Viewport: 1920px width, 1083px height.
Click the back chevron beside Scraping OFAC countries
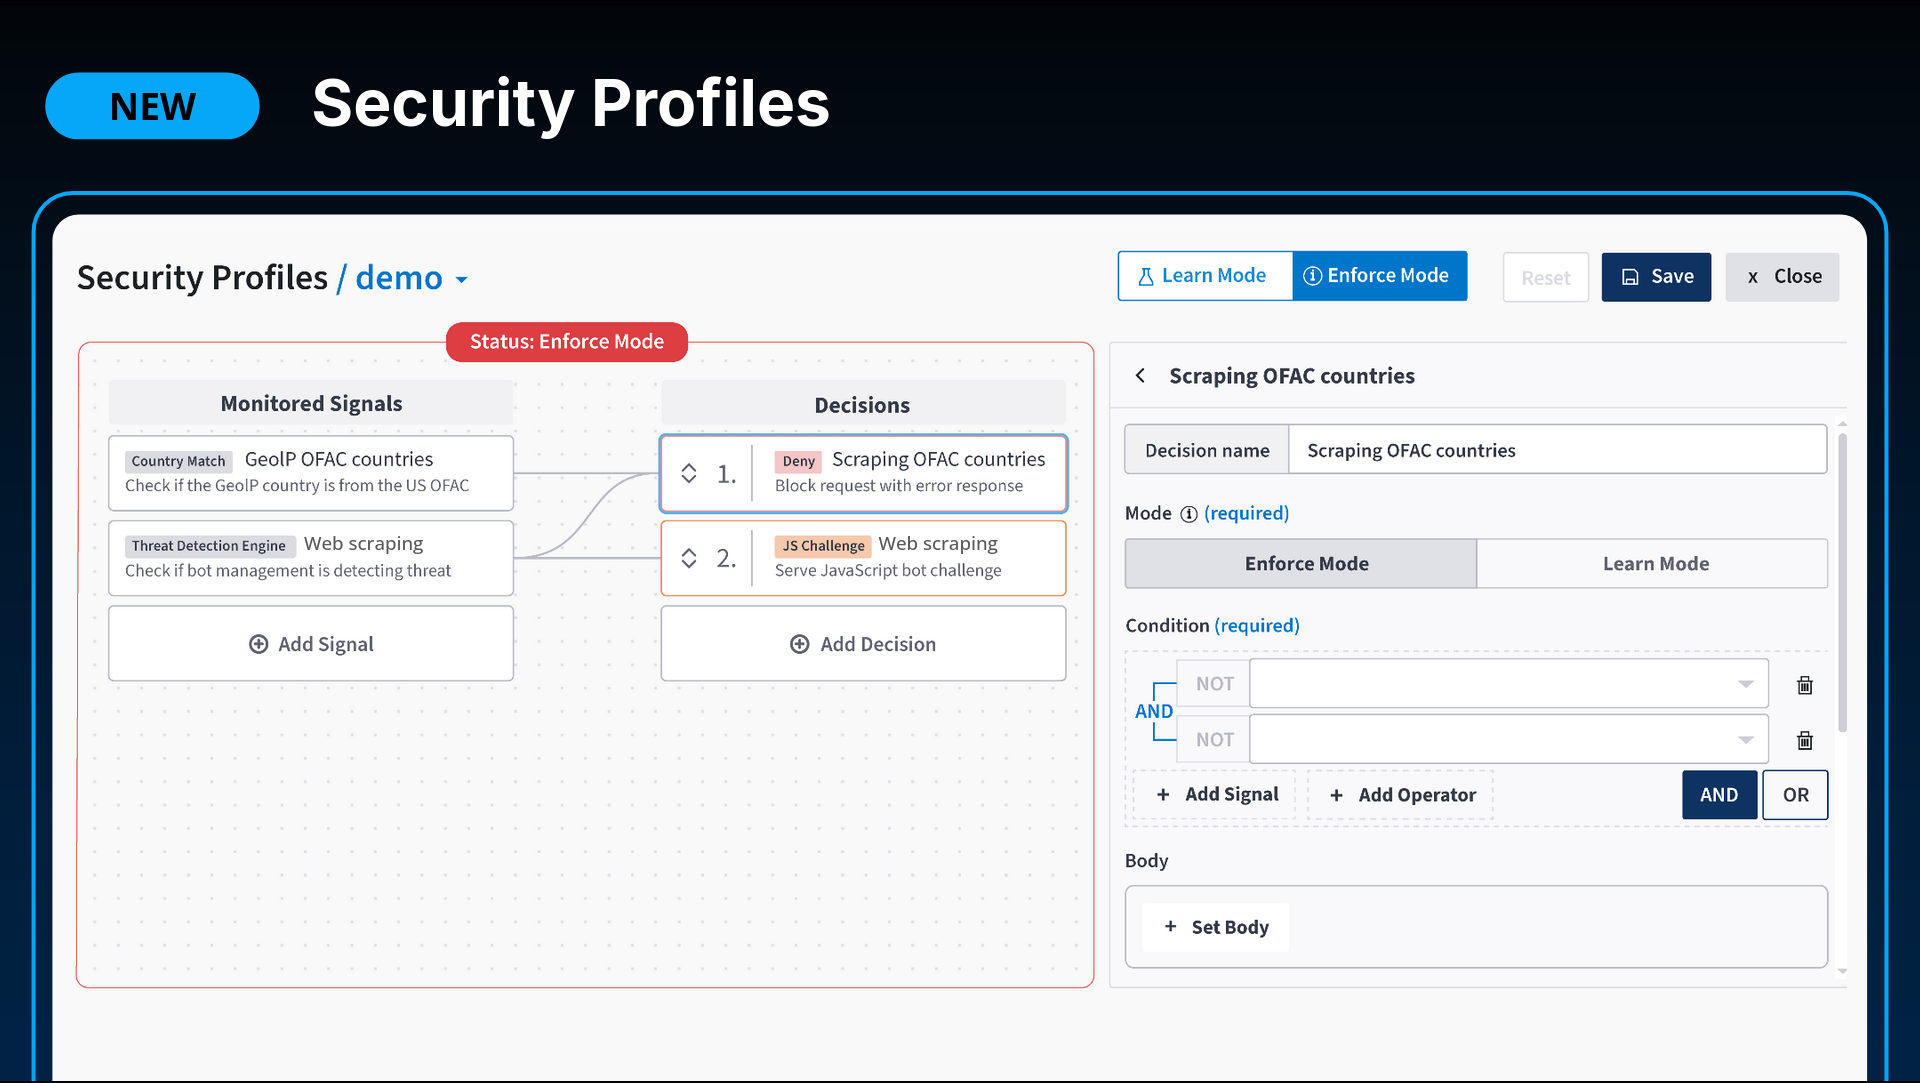[1140, 376]
